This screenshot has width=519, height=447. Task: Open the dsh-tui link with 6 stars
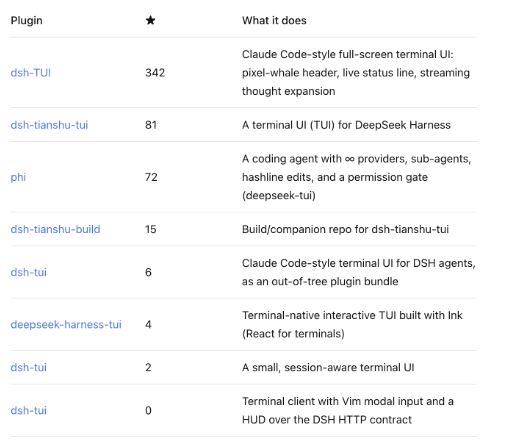29,272
